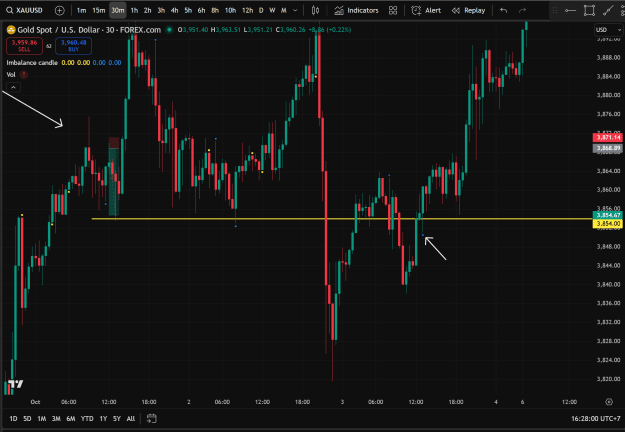
Task: Click the SELL 3,959.86 button
Action: pos(24,46)
